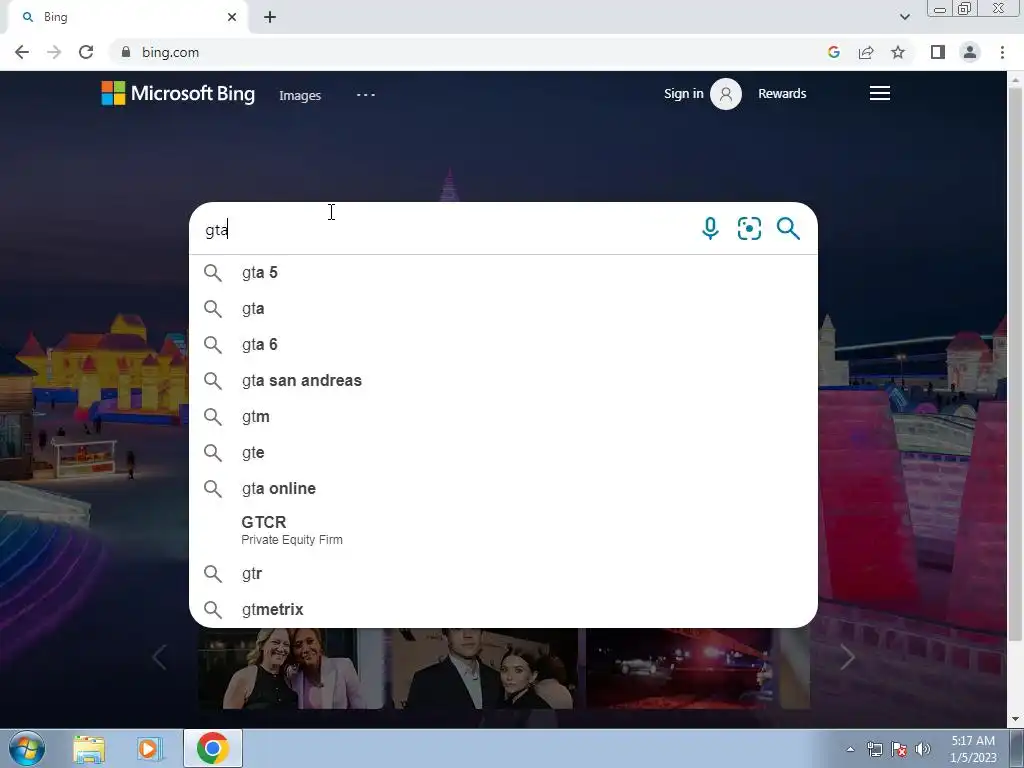Viewport: 1024px width, 768px height.
Task: Open the Images link
Action: (x=300, y=95)
